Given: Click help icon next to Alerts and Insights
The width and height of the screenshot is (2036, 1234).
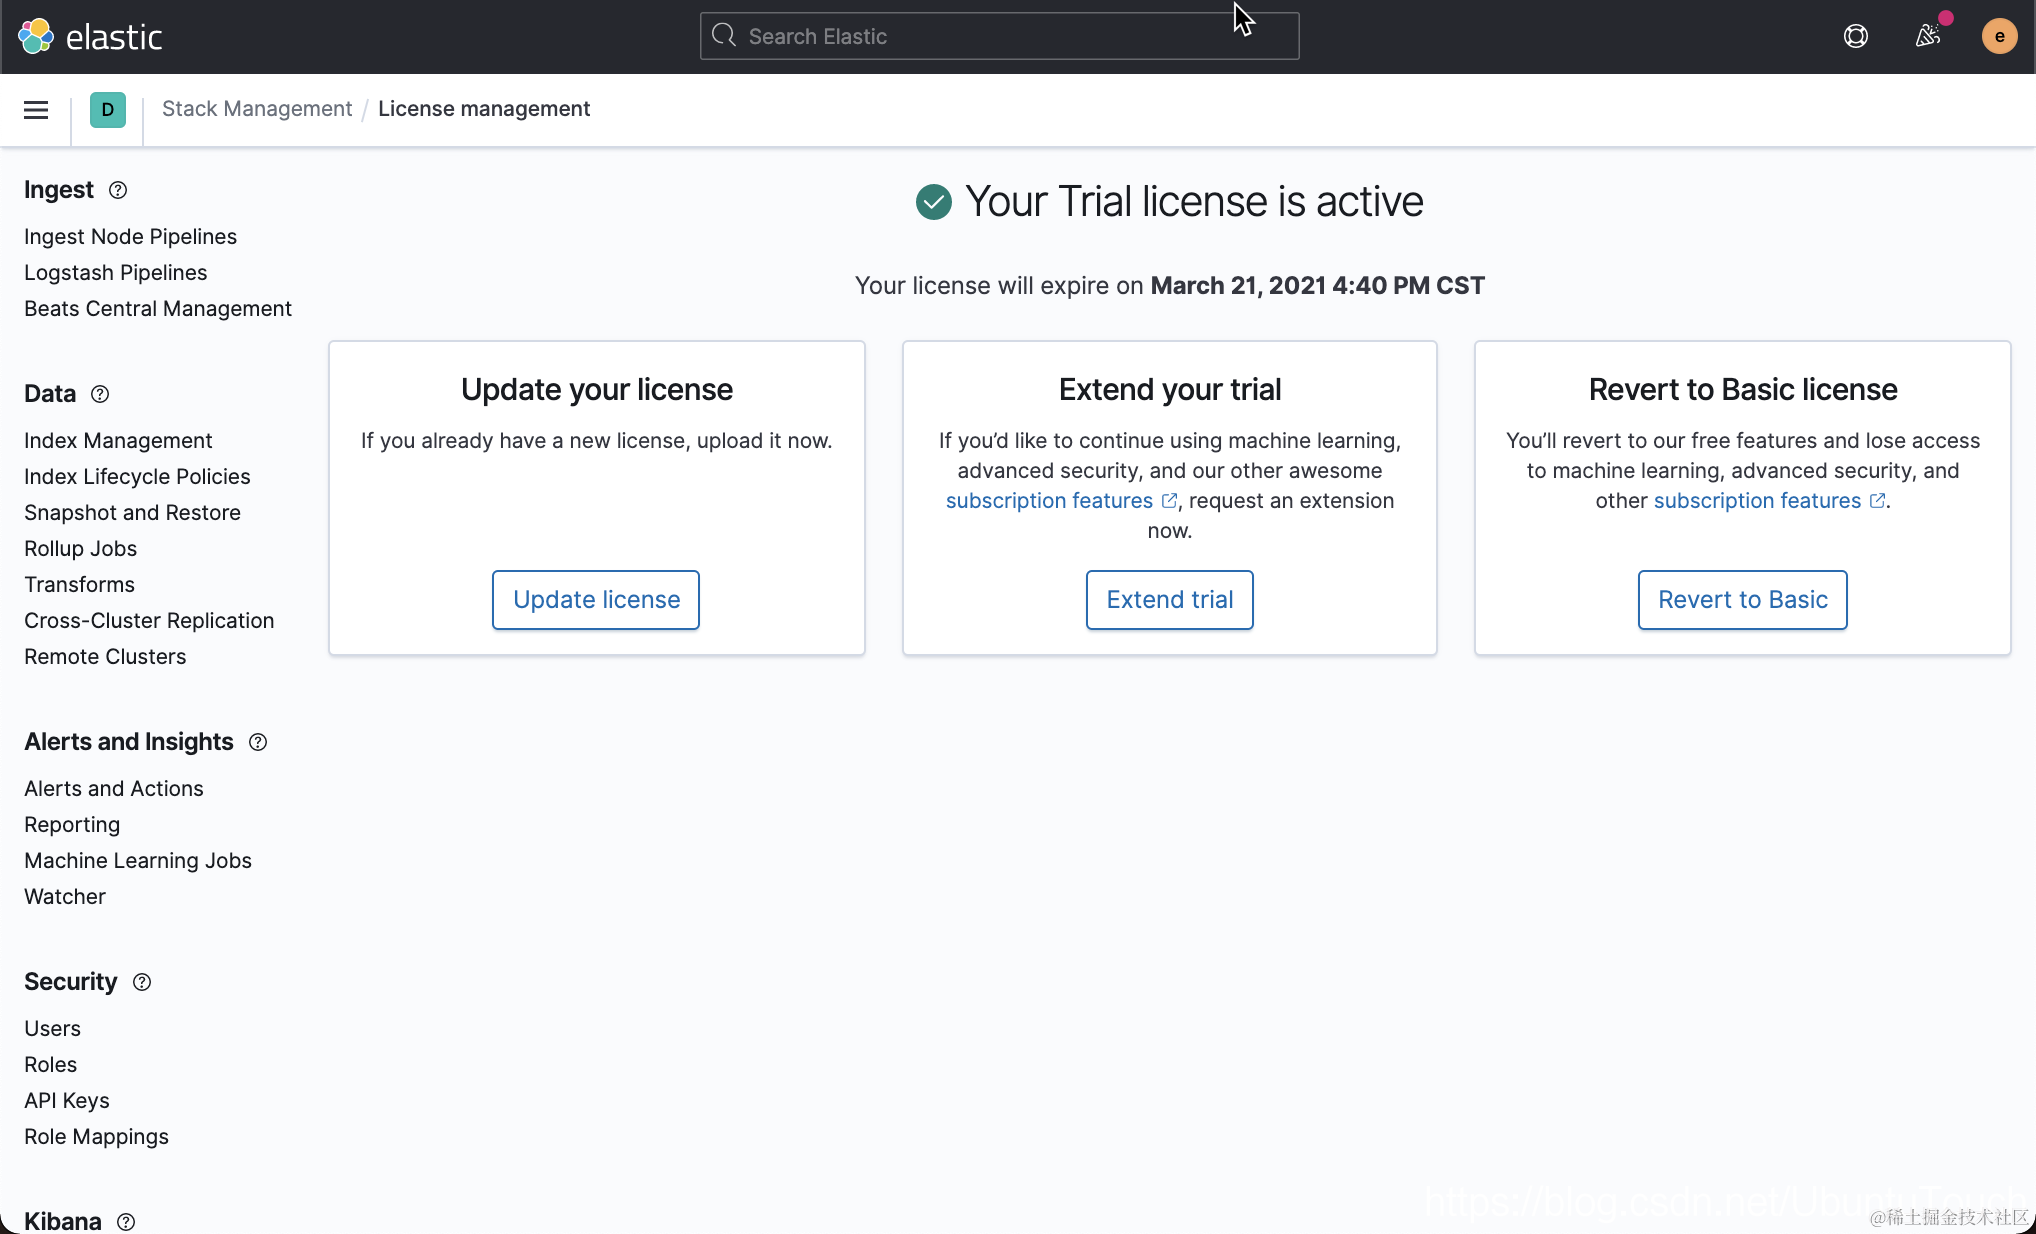Looking at the screenshot, I should (258, 742).
